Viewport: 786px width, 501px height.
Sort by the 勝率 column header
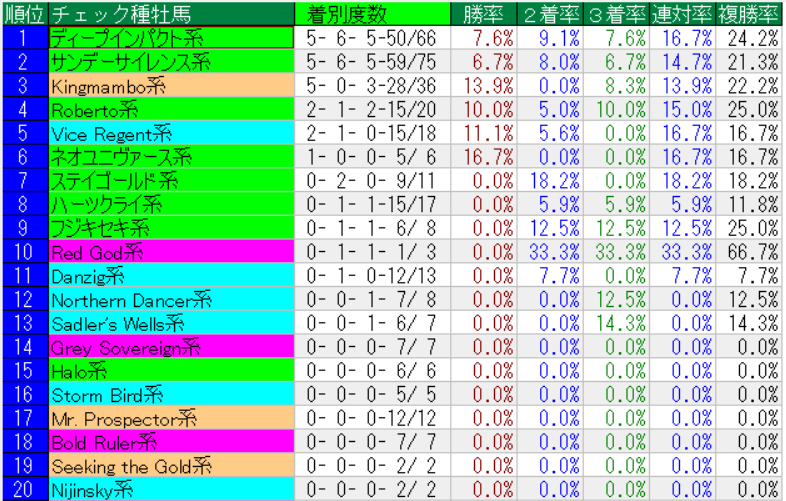coord(483,14)
